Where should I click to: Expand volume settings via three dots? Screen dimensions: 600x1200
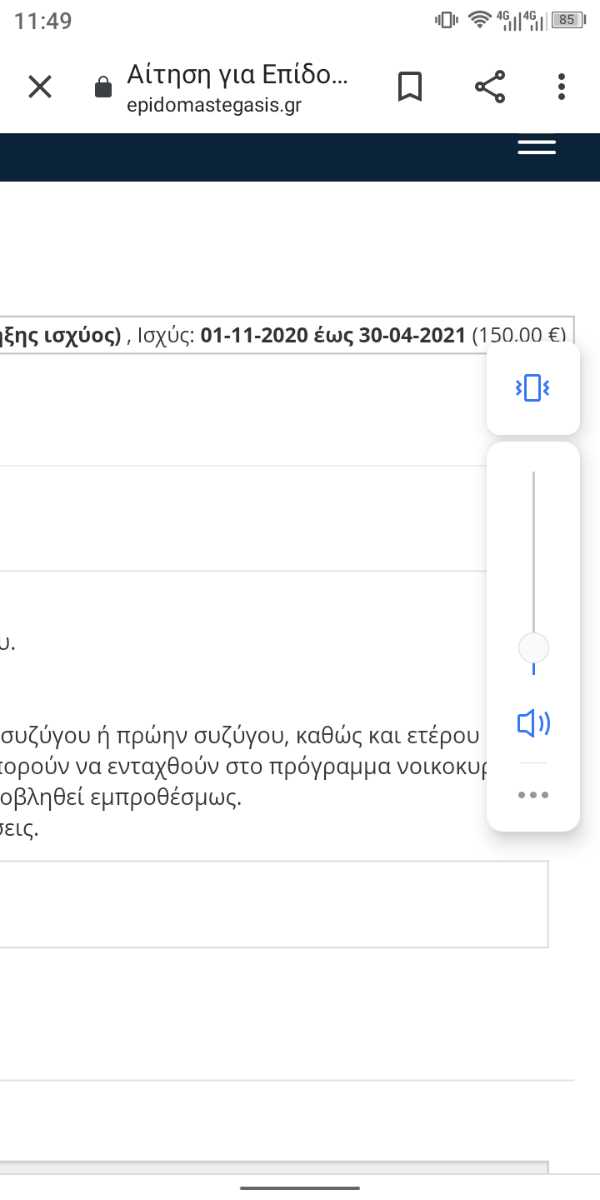pos(533,795)
